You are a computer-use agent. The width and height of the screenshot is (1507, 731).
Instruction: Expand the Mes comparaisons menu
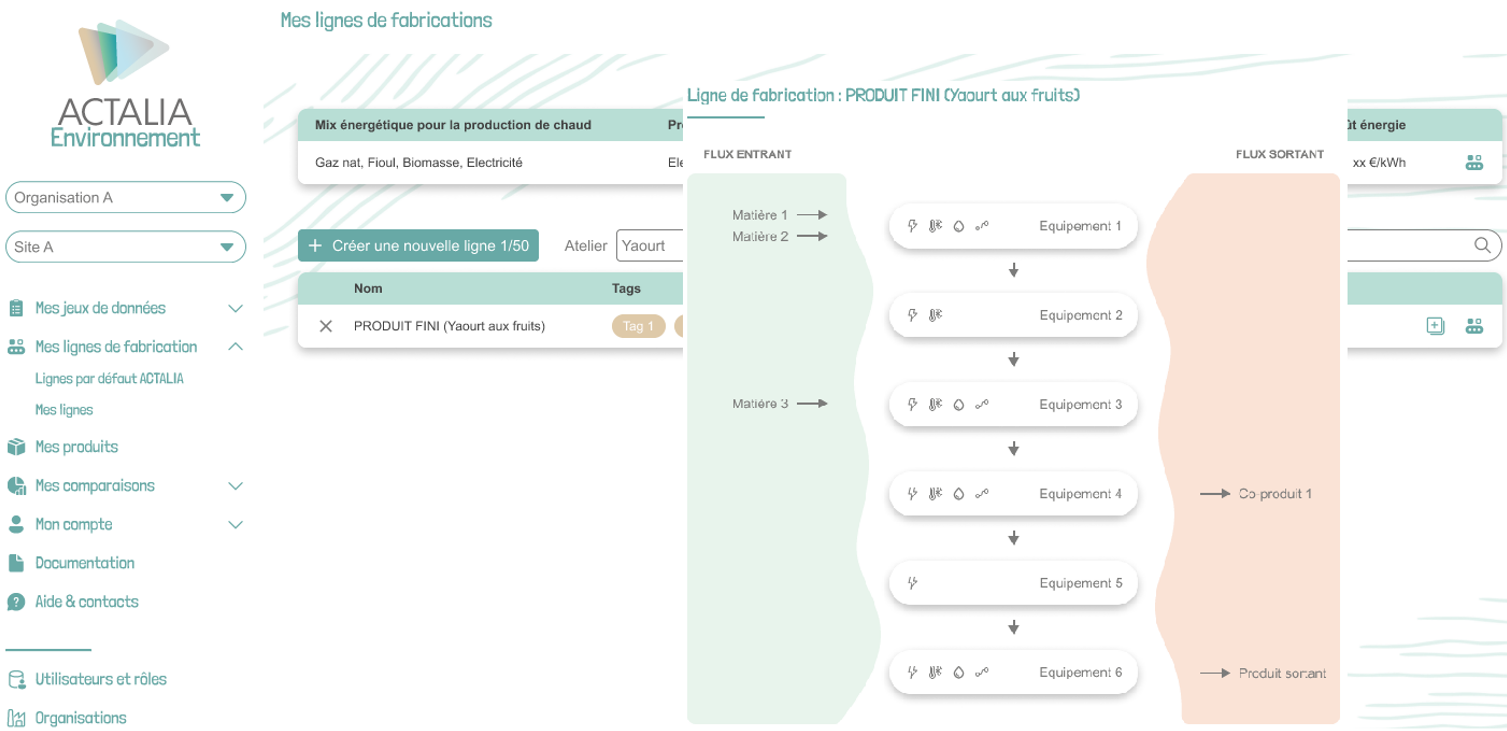pyautogui.click(x=235, y=486)
